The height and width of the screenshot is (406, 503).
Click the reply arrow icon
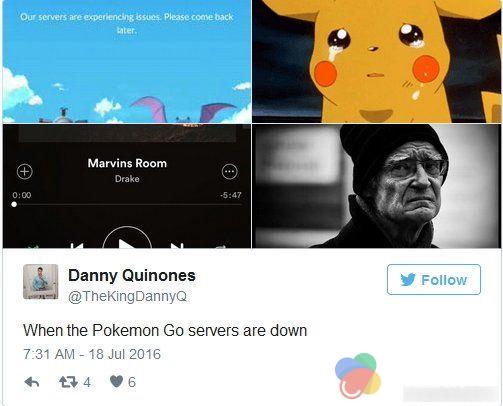coord(32,382)
